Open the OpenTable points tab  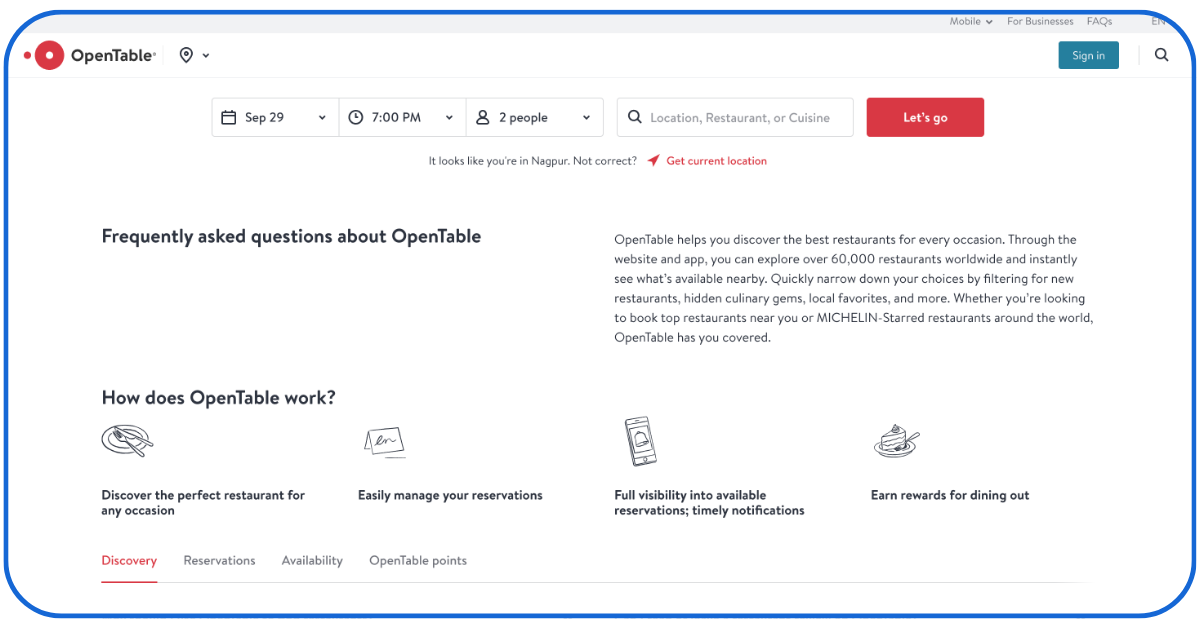[418, 561]
